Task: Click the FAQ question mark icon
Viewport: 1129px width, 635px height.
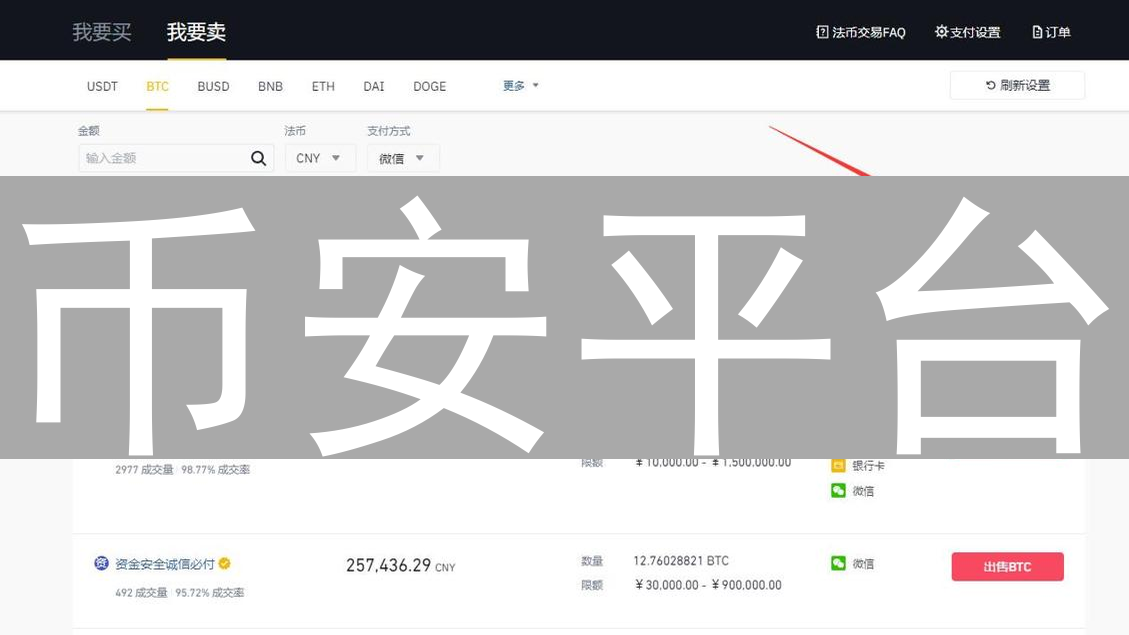Action: click(x=822, y=32)
